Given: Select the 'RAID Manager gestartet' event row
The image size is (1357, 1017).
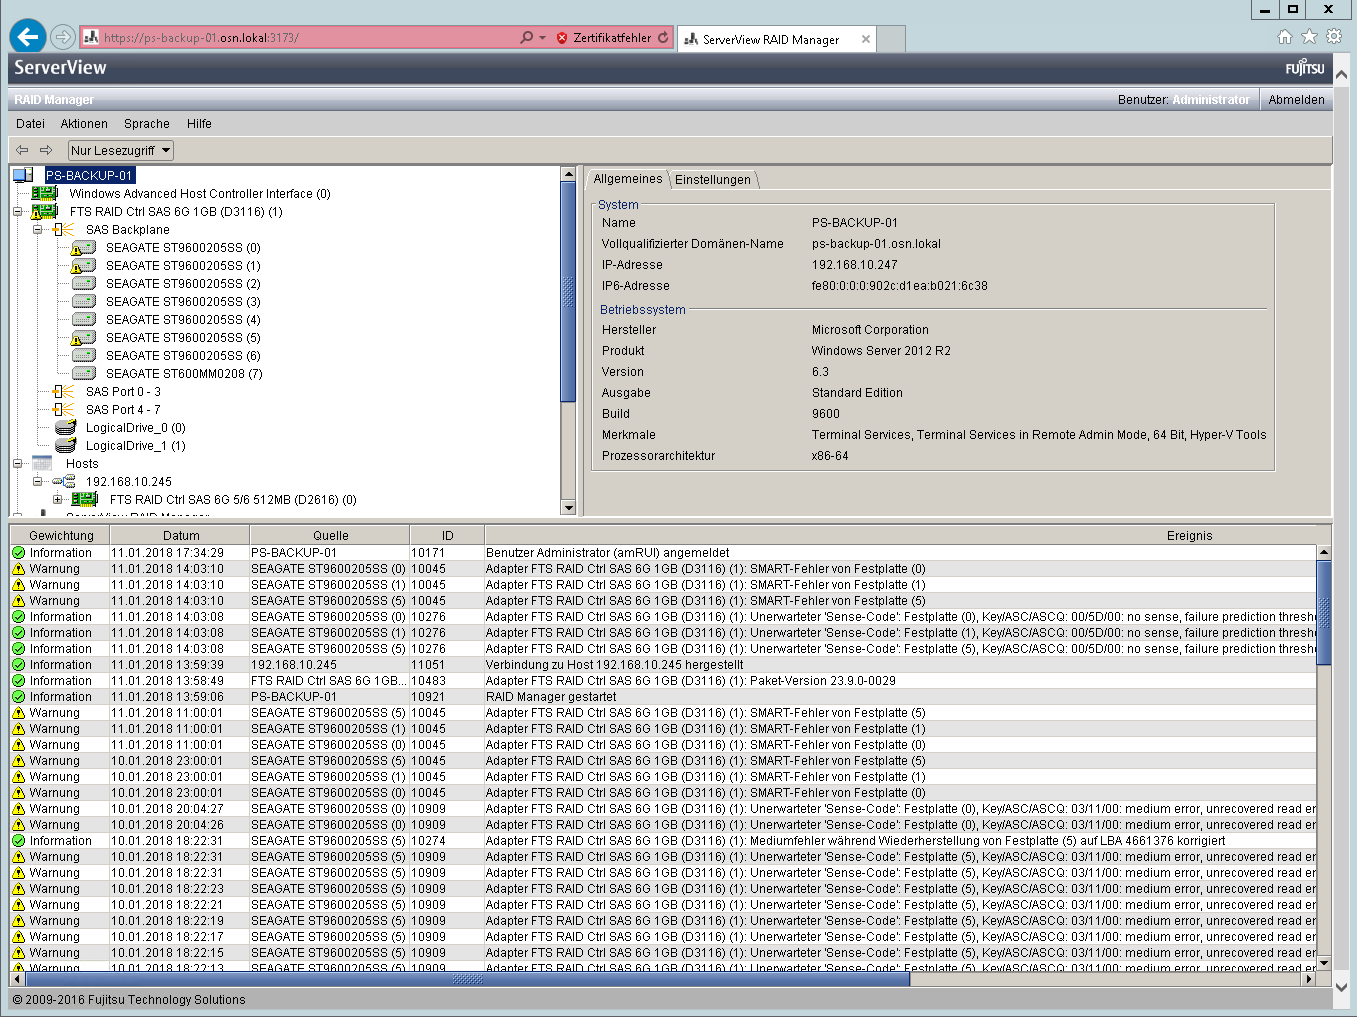Looking at the screenshot, I should pyautogui.click(x=663, y=697).
